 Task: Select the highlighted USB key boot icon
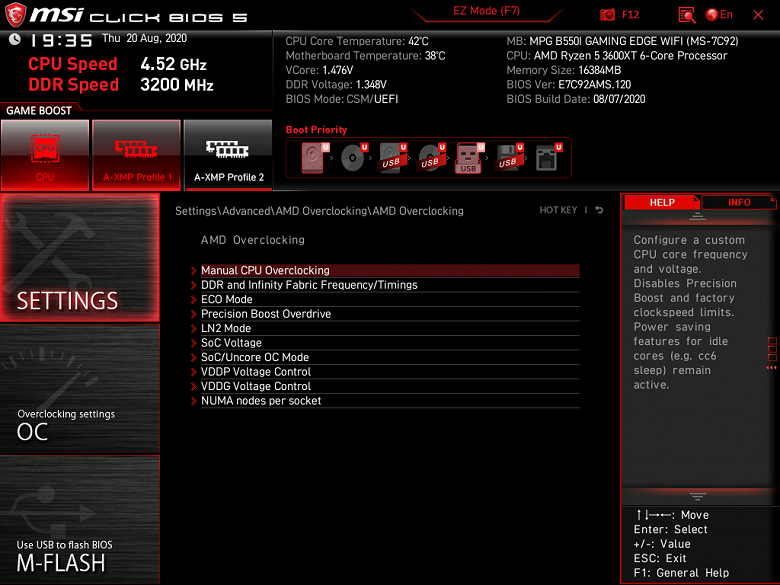(x=469, y=158)
